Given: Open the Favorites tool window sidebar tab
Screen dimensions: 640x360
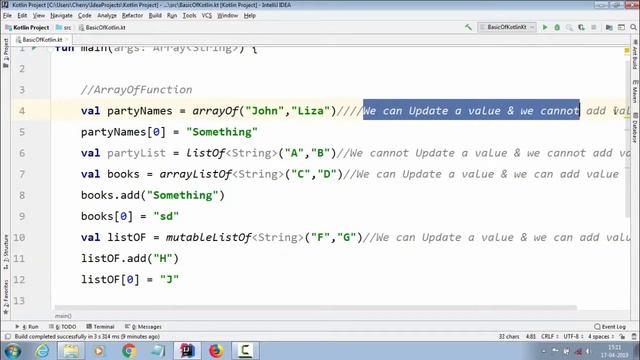Looking at the screenshot, I should point(6,297).
